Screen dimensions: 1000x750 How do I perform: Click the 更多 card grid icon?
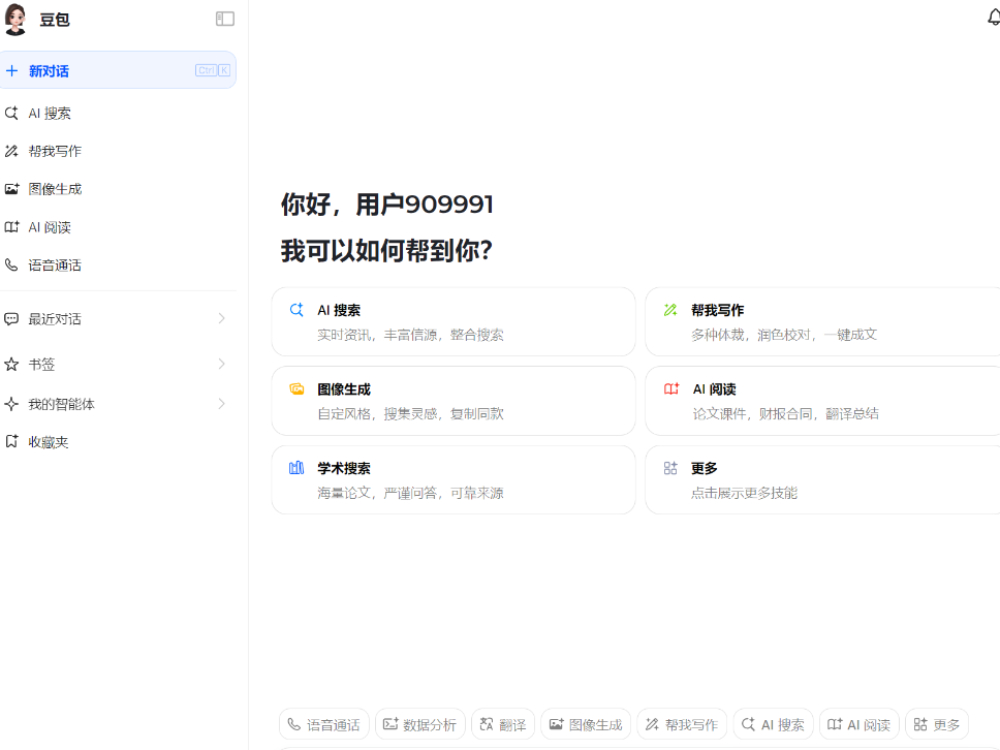tap(670, 468)
